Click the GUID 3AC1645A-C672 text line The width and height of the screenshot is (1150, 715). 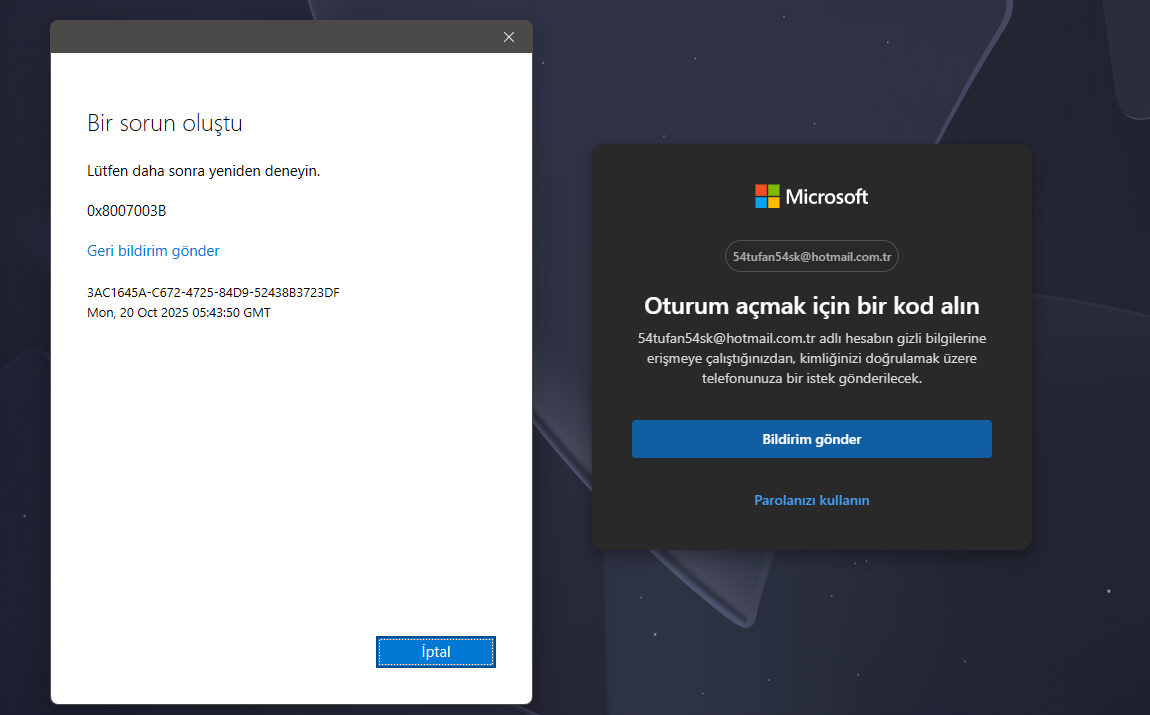213,293
